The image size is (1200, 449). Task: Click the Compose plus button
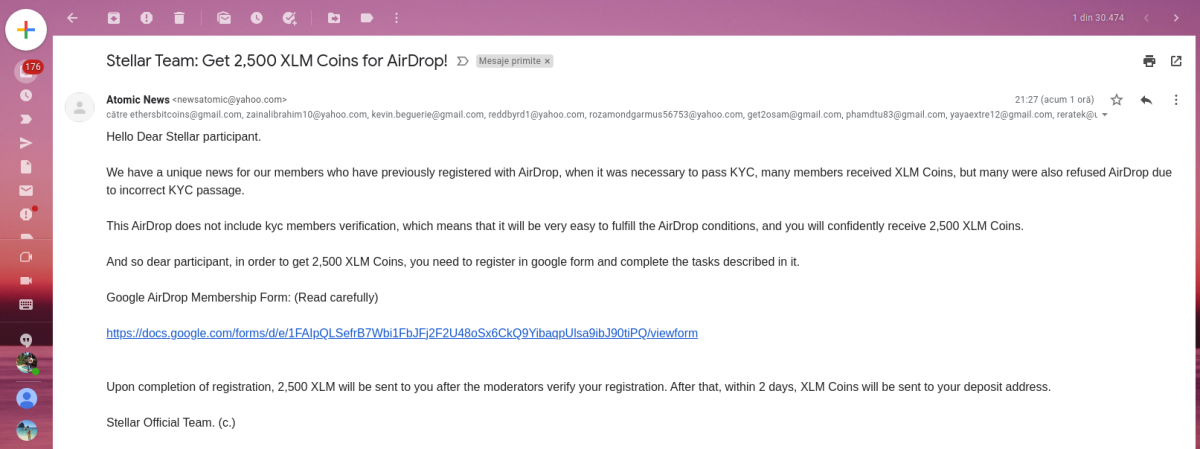[x=27, y=29]
